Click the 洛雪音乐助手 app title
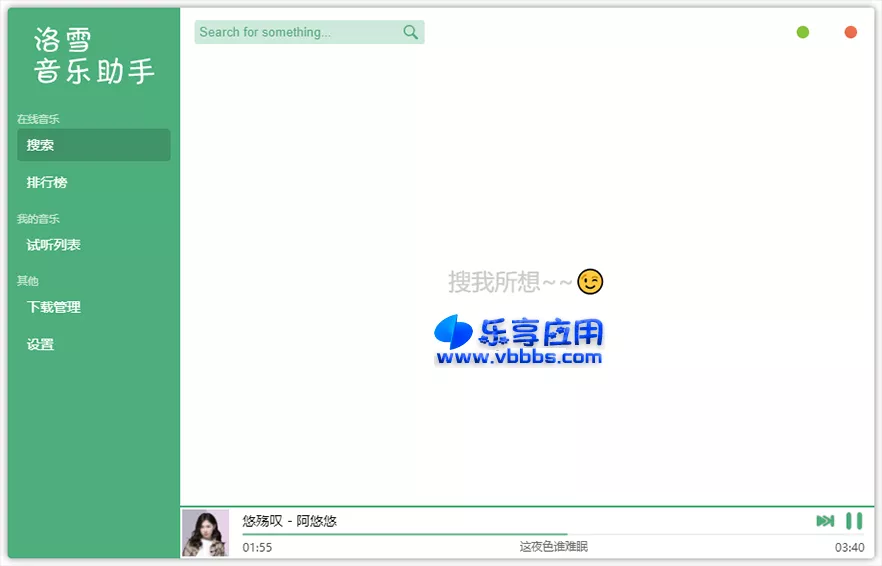882x566 pixels. point(93,56)
